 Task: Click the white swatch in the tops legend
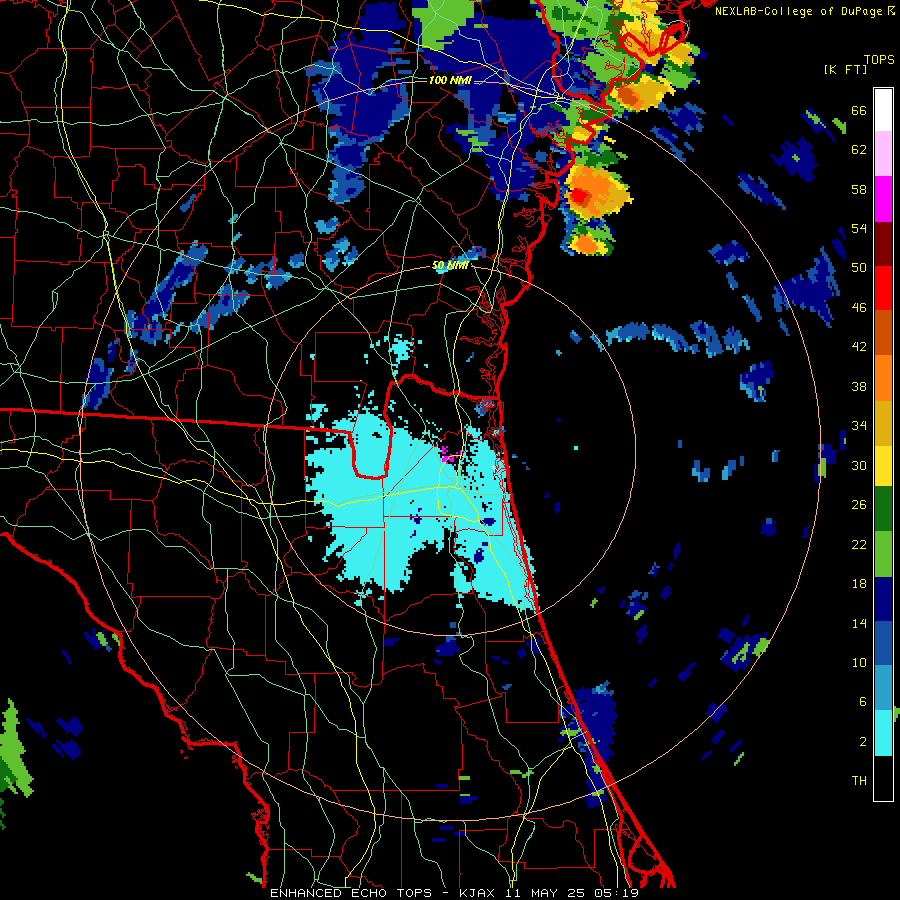click(883, 110)
